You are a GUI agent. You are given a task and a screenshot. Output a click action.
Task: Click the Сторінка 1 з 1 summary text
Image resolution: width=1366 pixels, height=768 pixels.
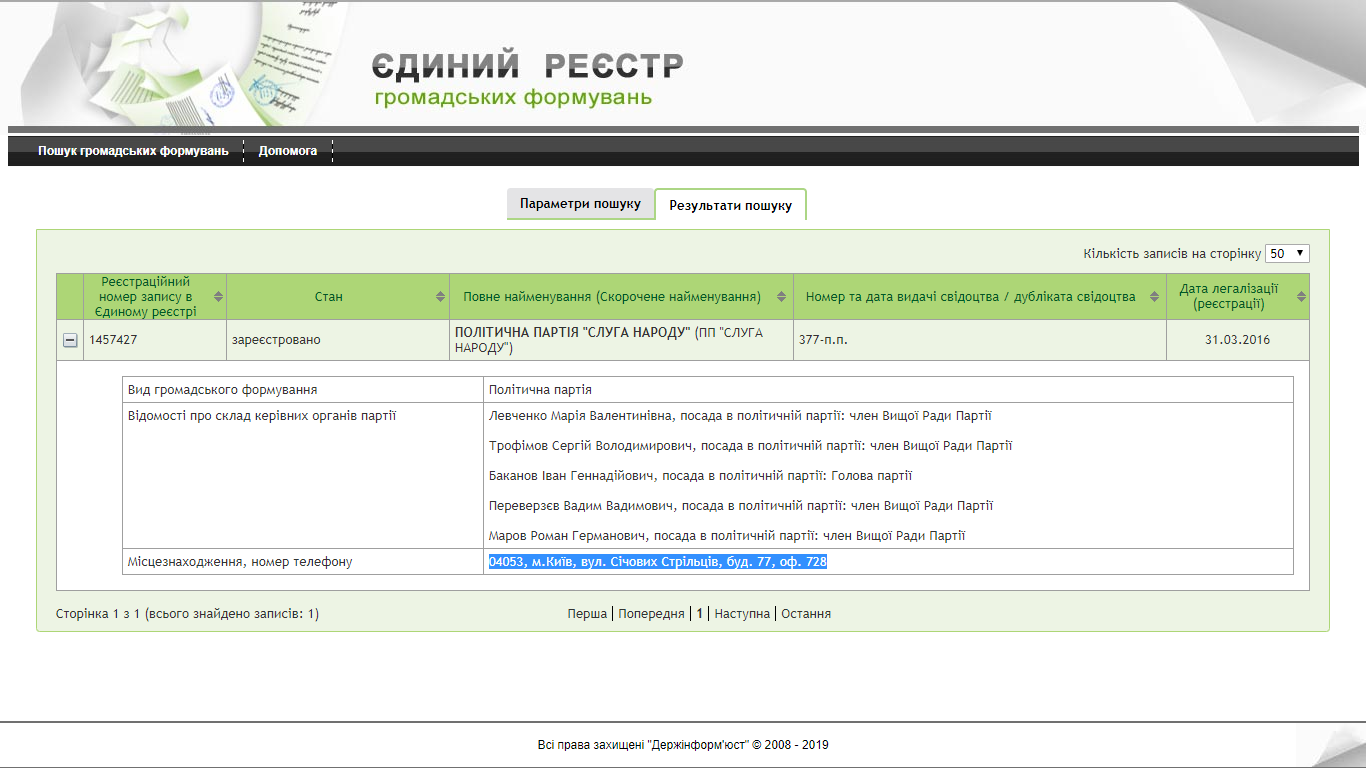click(x=187, y=614)
